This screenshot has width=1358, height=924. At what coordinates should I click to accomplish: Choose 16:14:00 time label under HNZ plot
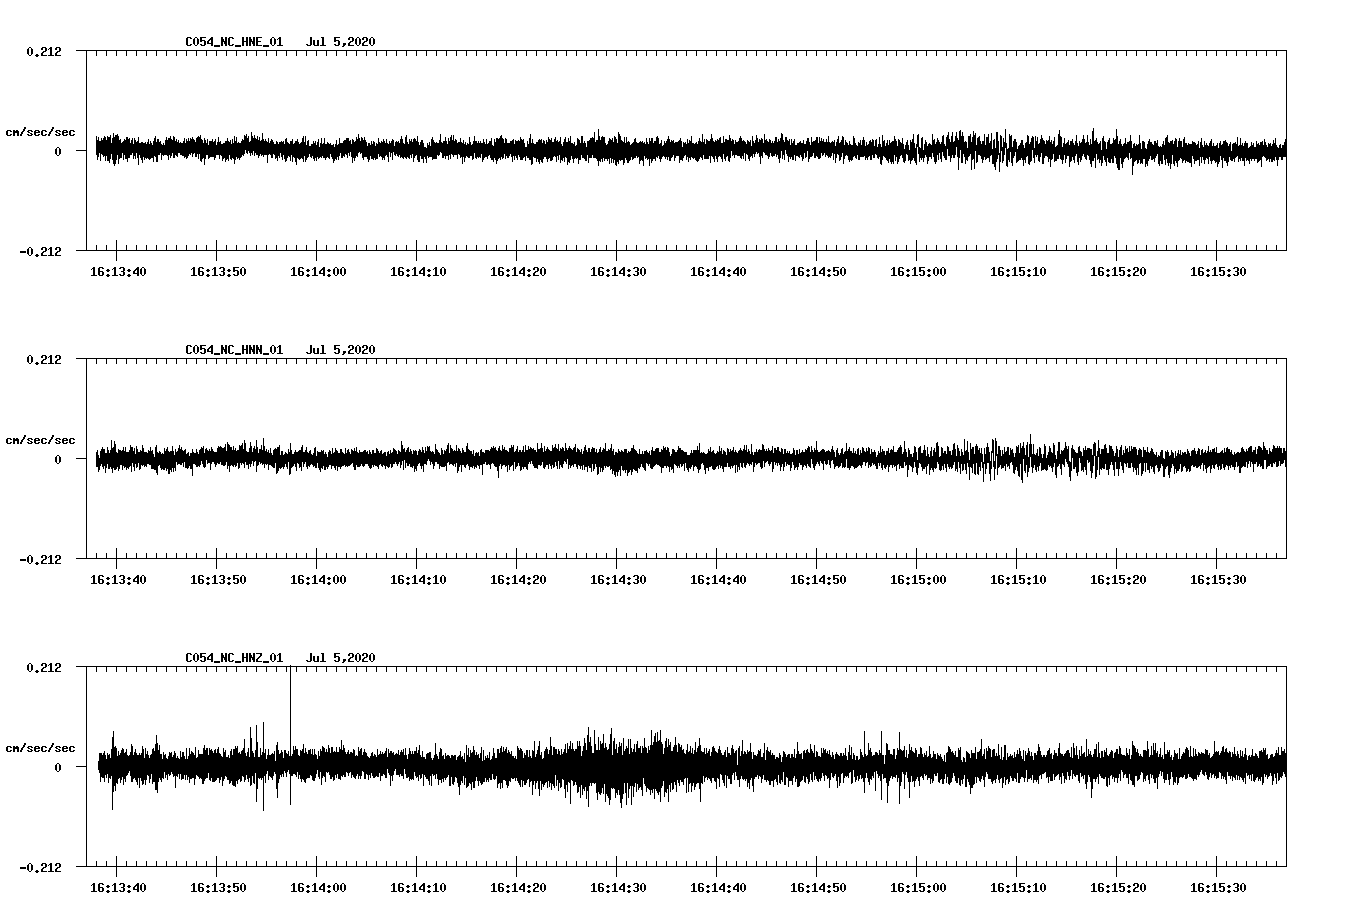(x=318, y=888)
